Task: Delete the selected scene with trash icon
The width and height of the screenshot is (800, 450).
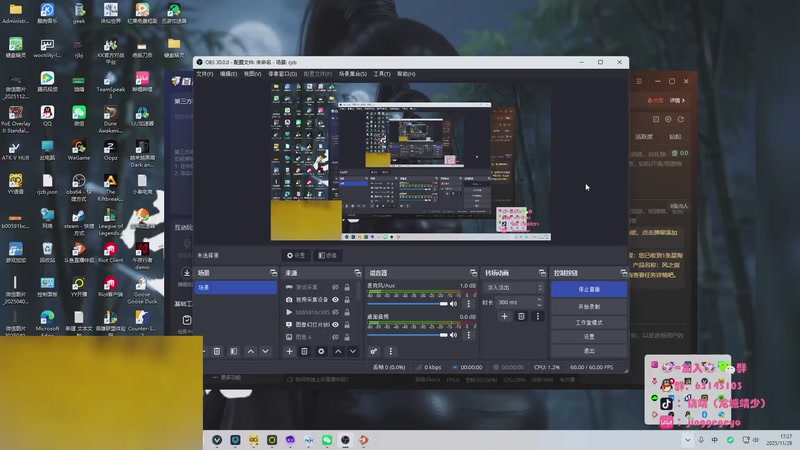Action: click(x=217, y=351)
